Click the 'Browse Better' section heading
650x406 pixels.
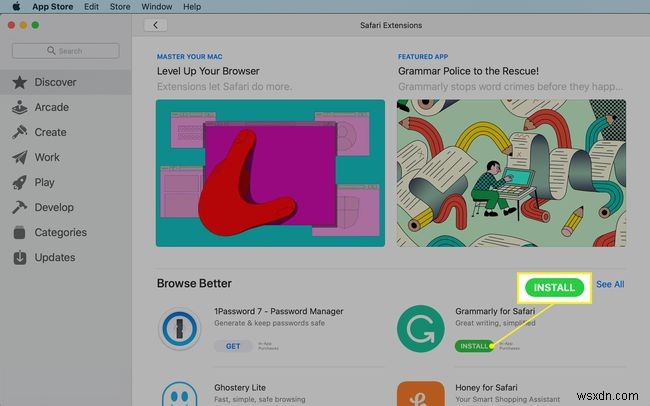click(x=194, y=283)
